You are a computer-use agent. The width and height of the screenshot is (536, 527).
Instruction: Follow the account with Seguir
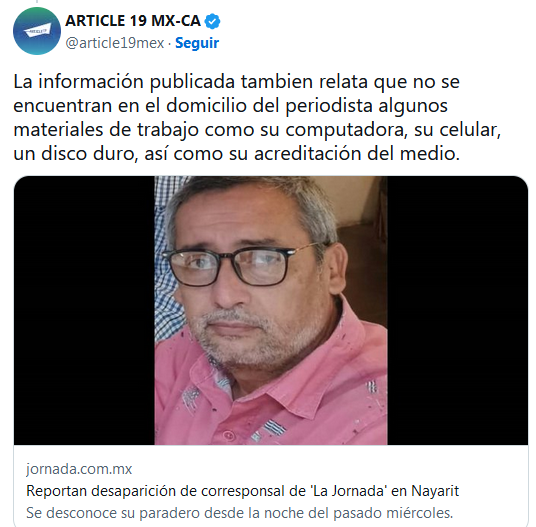click(x=197, y=43)
